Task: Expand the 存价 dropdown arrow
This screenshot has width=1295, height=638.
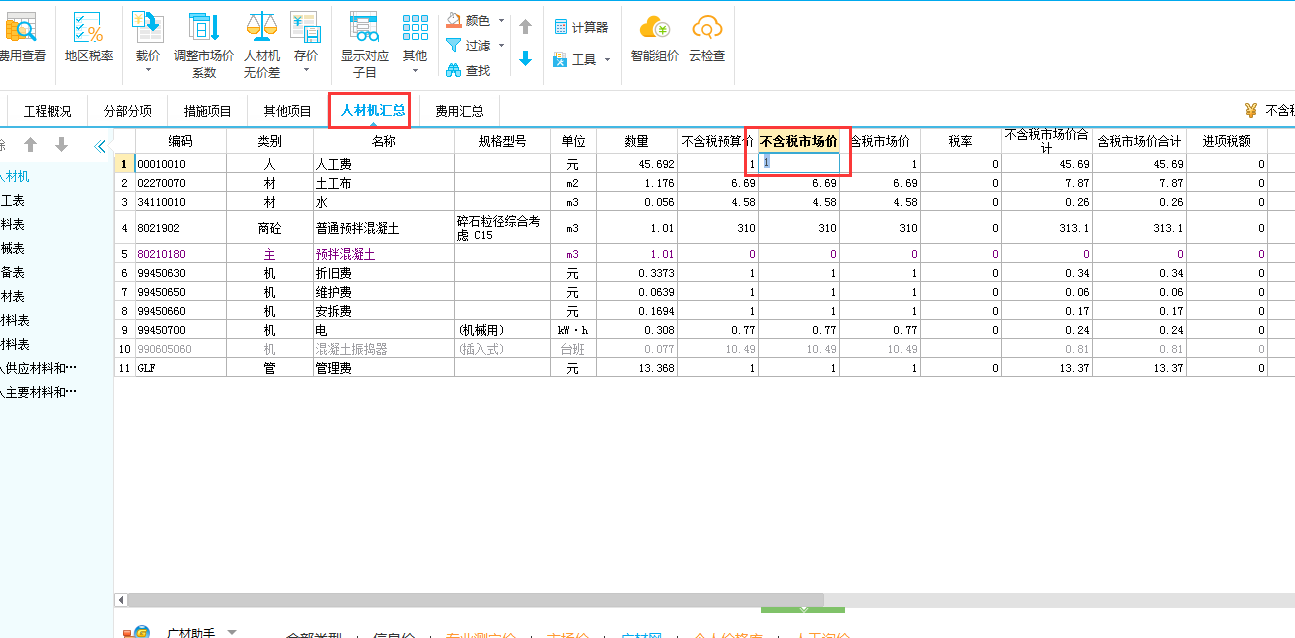Action: 306,71
